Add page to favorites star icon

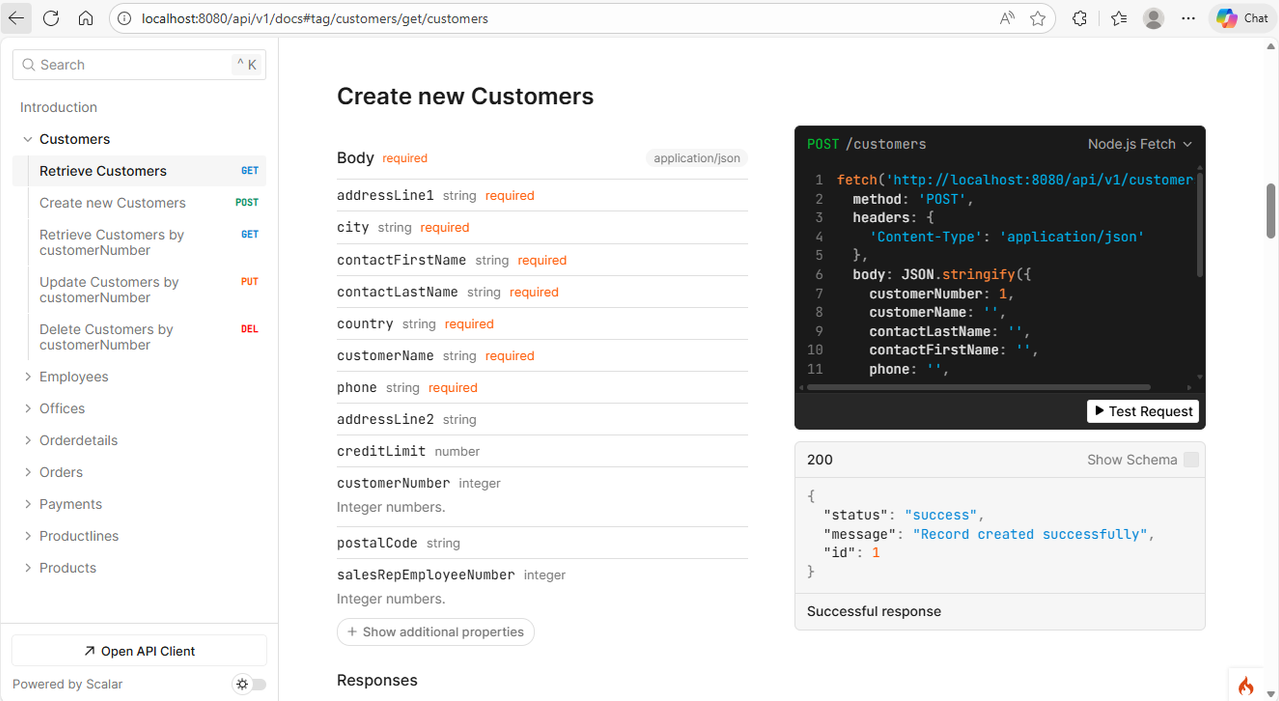(x=1038, y=18)
